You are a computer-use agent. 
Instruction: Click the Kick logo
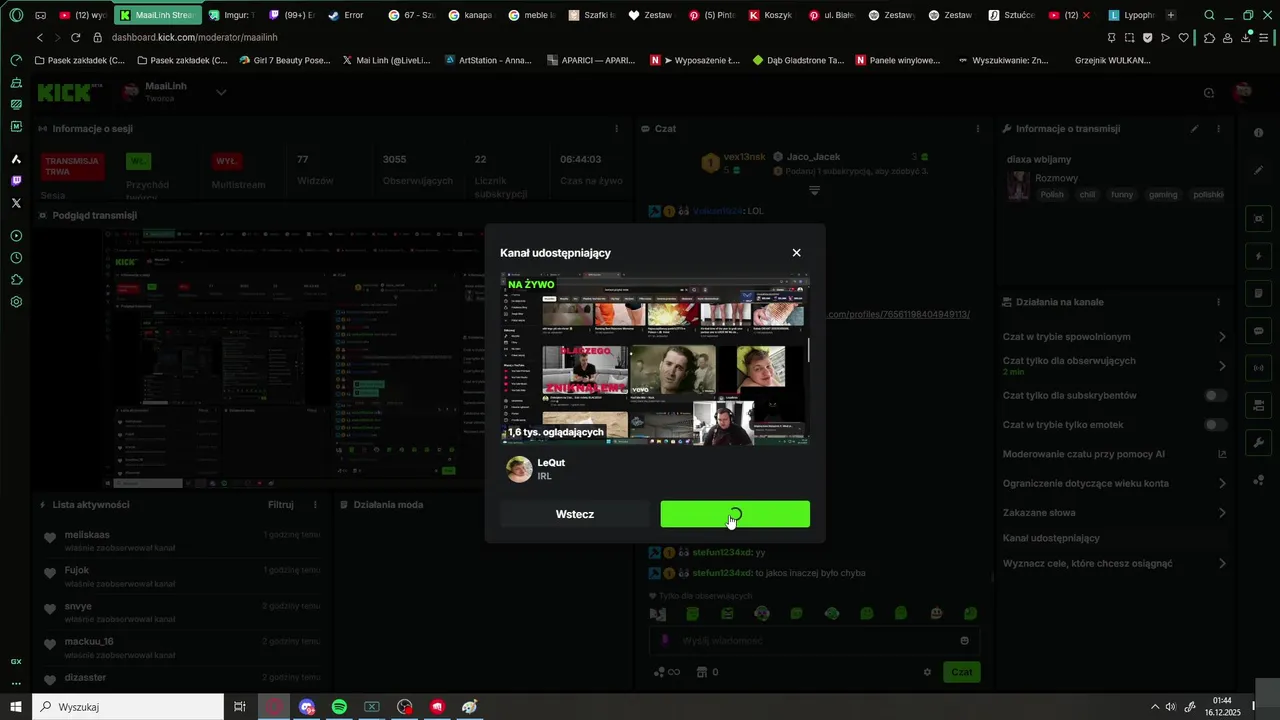[64, 93]
